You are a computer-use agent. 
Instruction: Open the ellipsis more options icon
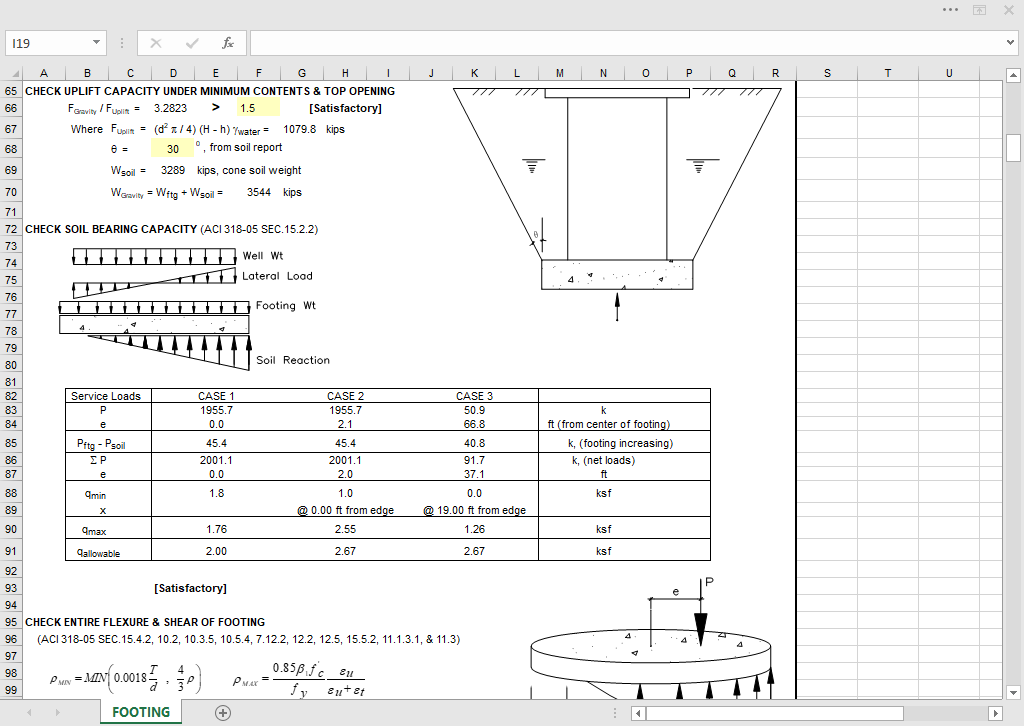tap(950, 10)
